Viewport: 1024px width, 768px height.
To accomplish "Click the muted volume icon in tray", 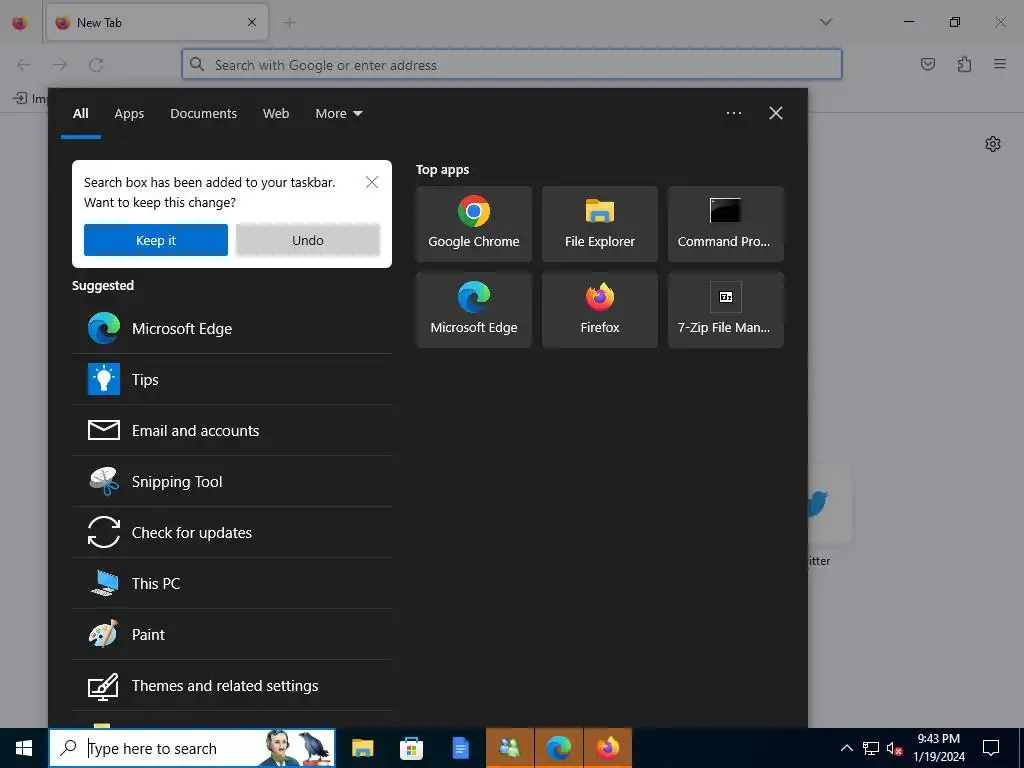I will click(x=894, y=748).
